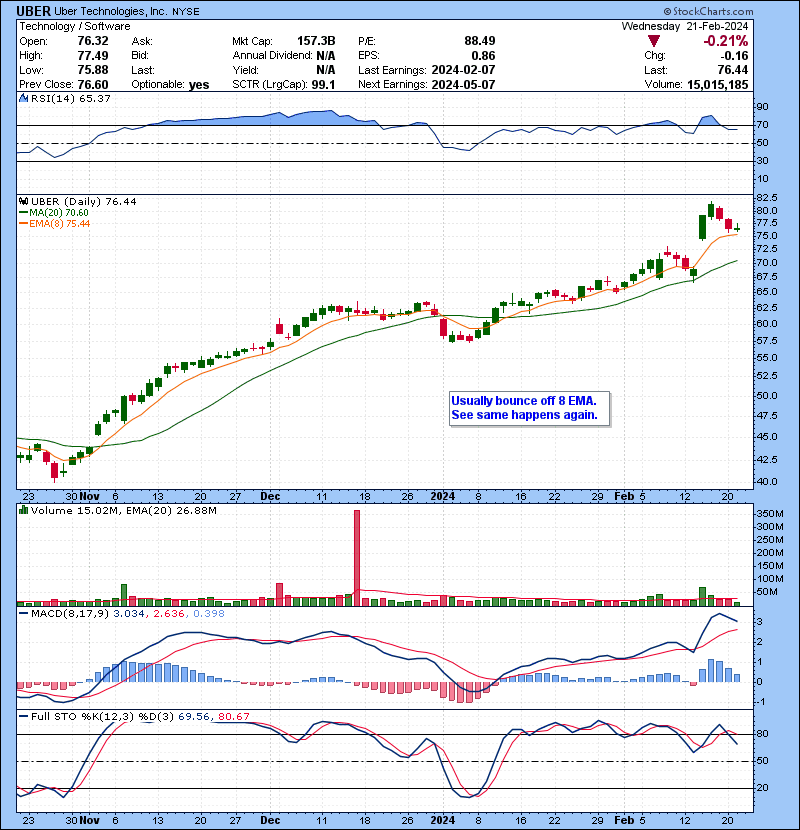Click the volume bars icon beside Volume label
Viewport: 800px width, 830px height.
pyautogui.click(x=23, y=510)
